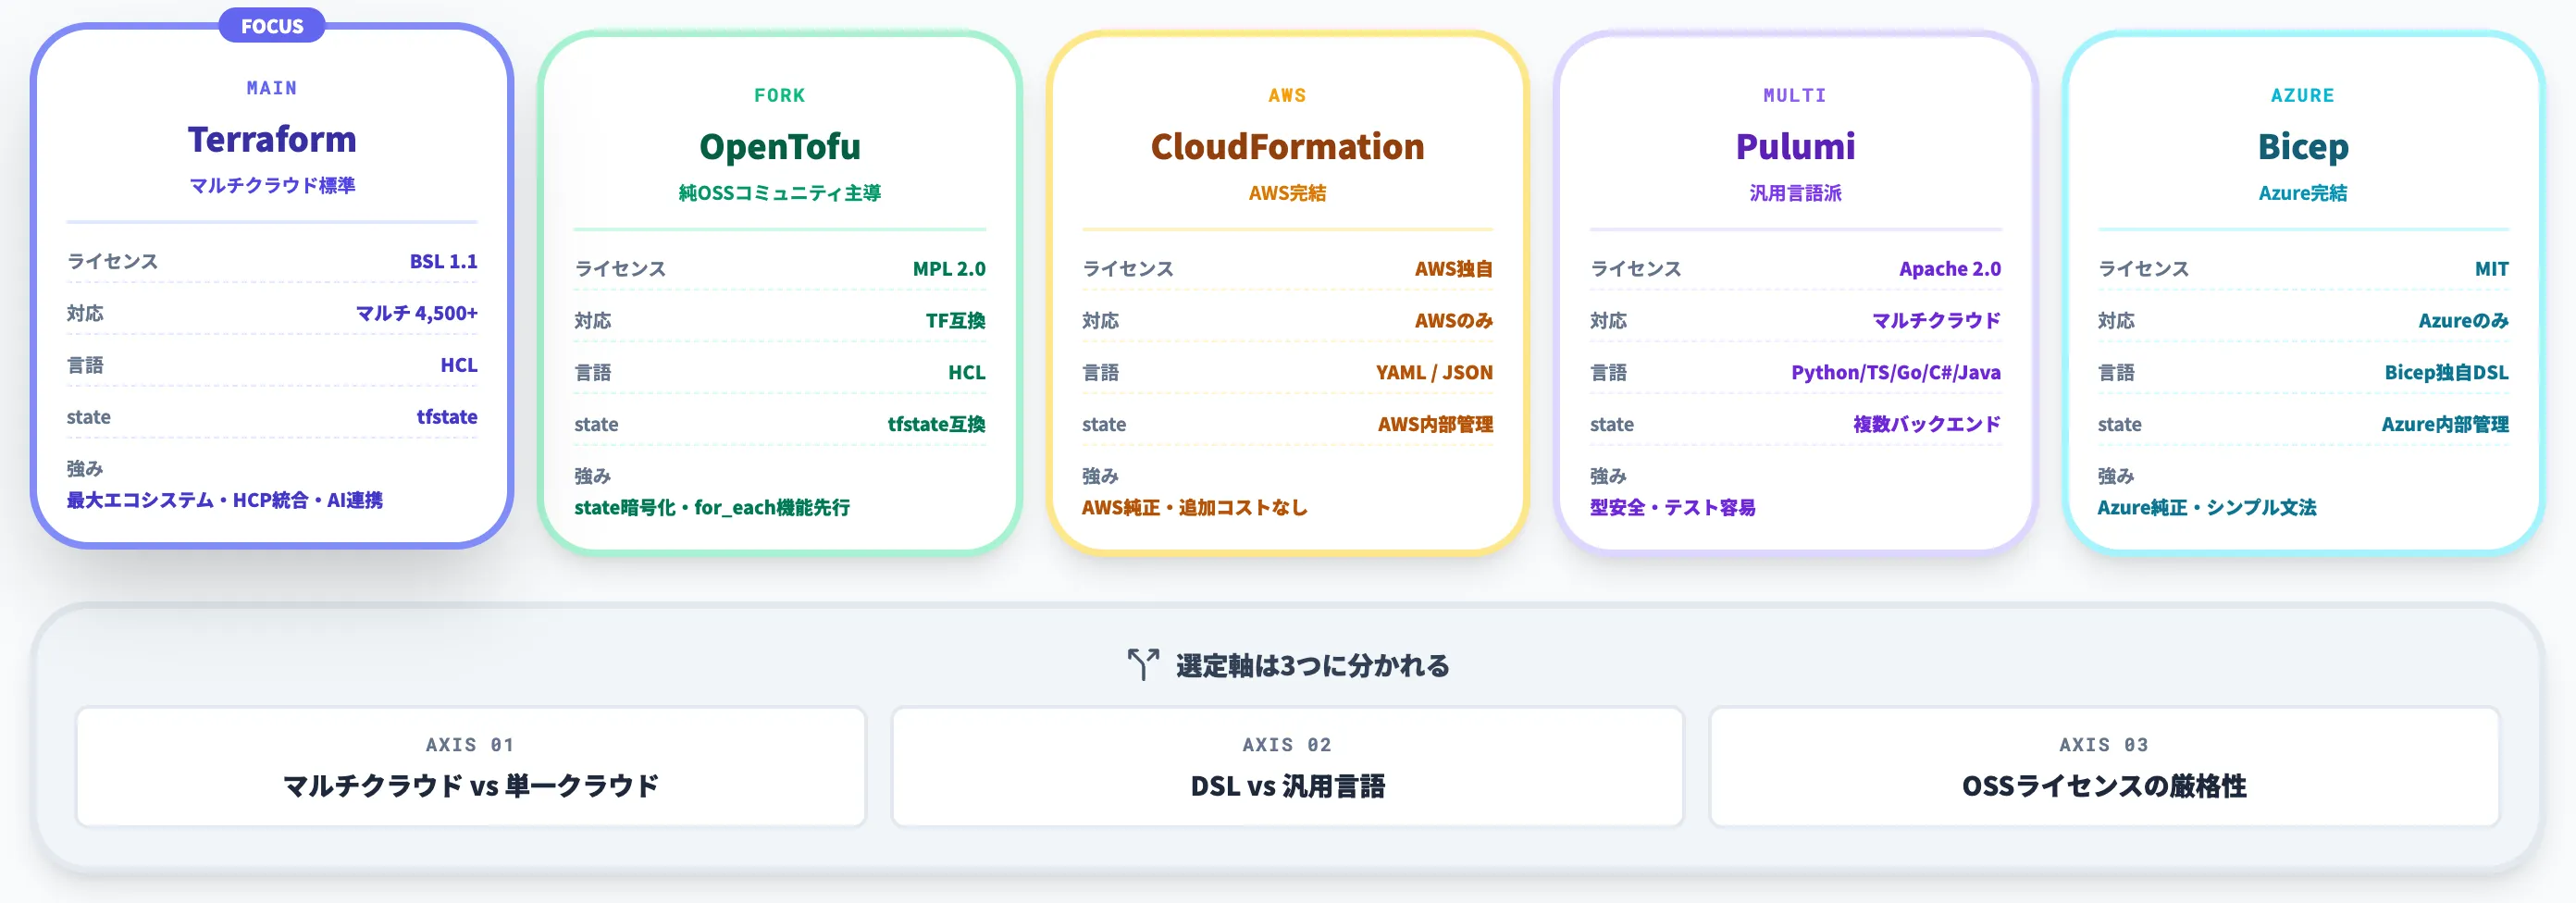The width and height of the screenshot is (2576, 903).
Task: Click the MULTI label above Pulumi
Action: tap(1795, 95)
